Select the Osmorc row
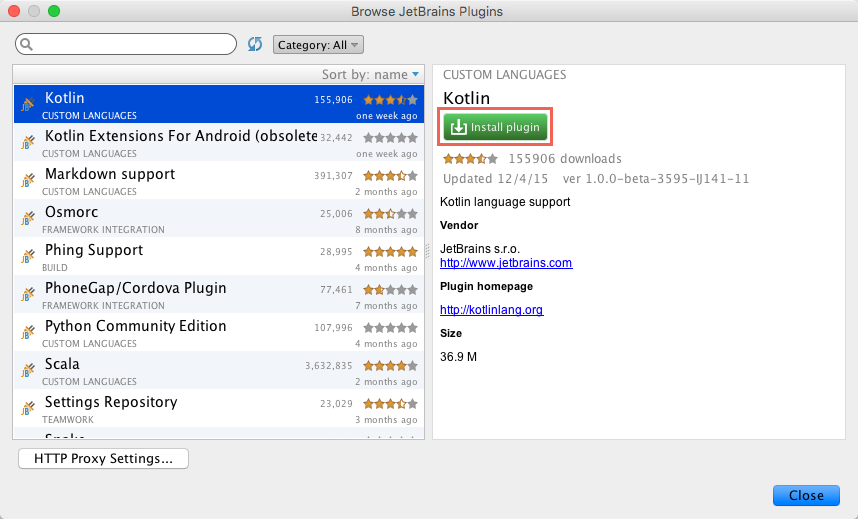Viewport: 858px width, 519px height. click(x=219, y=218)
